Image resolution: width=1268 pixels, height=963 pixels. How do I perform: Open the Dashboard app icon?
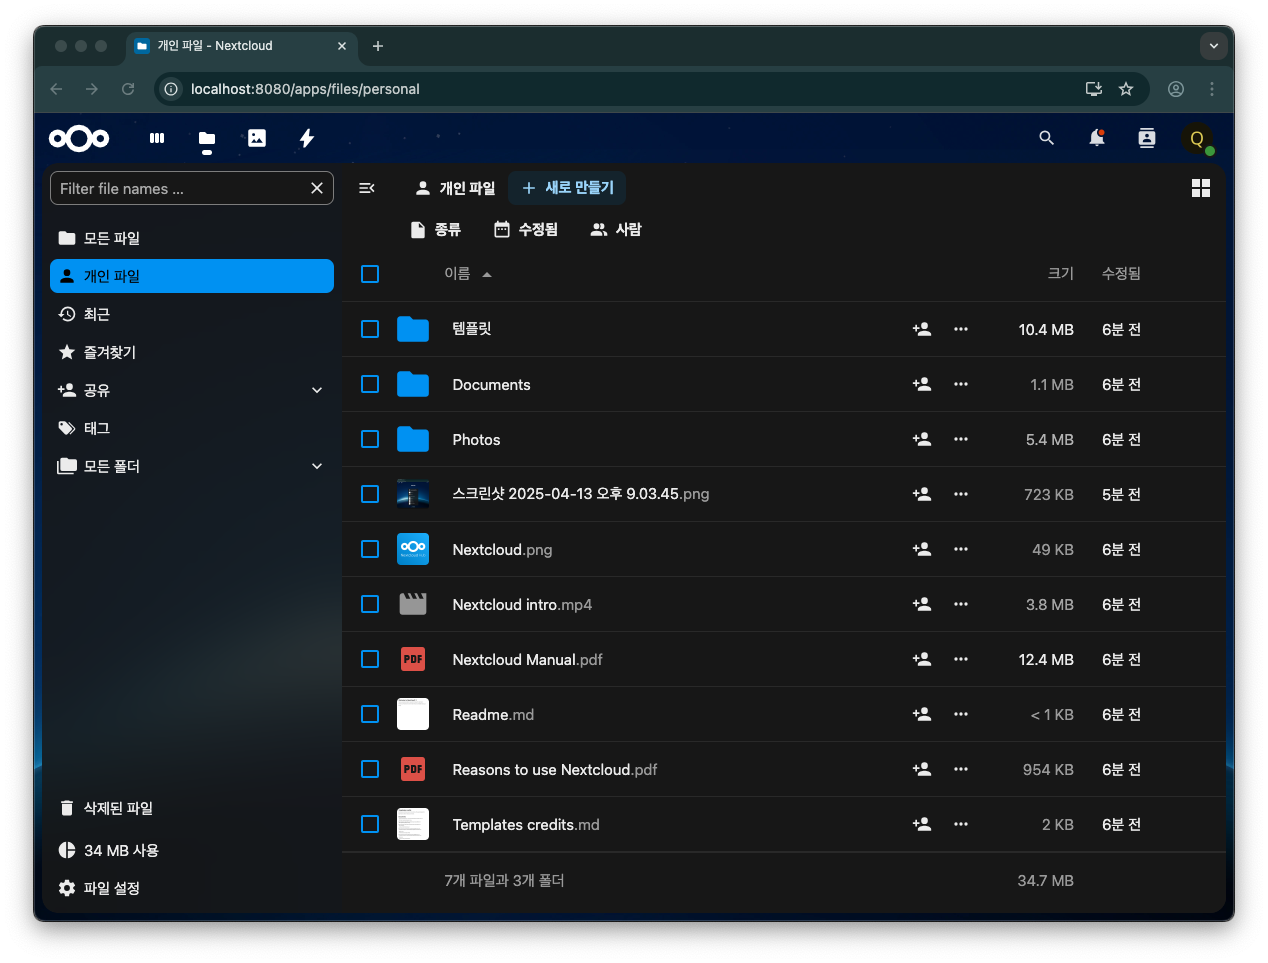click(157, 138)
